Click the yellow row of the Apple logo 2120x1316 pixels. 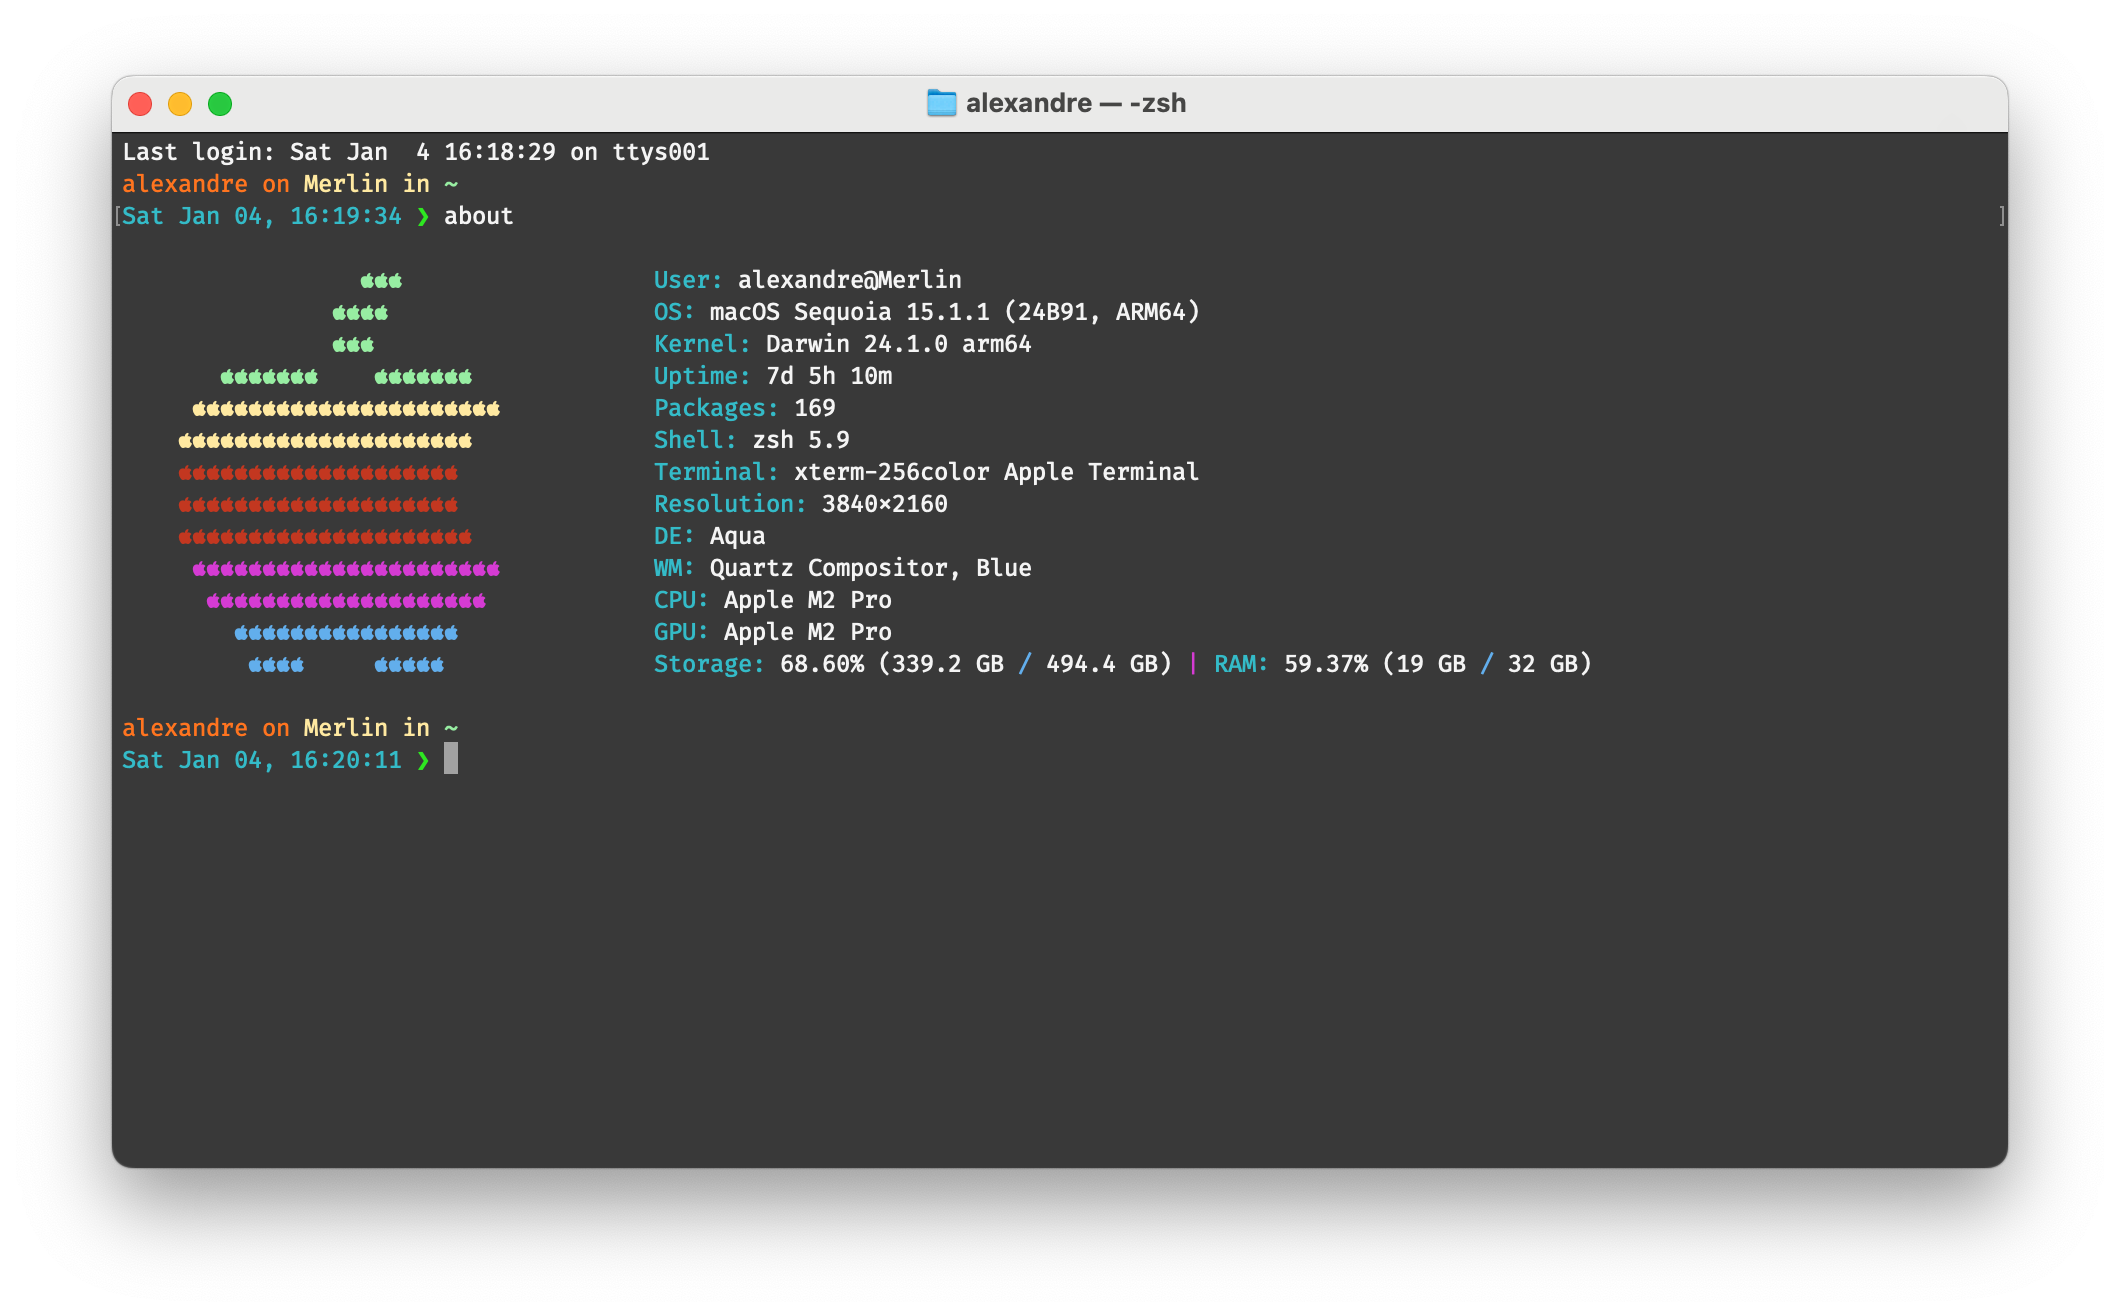click(x=345, y=409)
